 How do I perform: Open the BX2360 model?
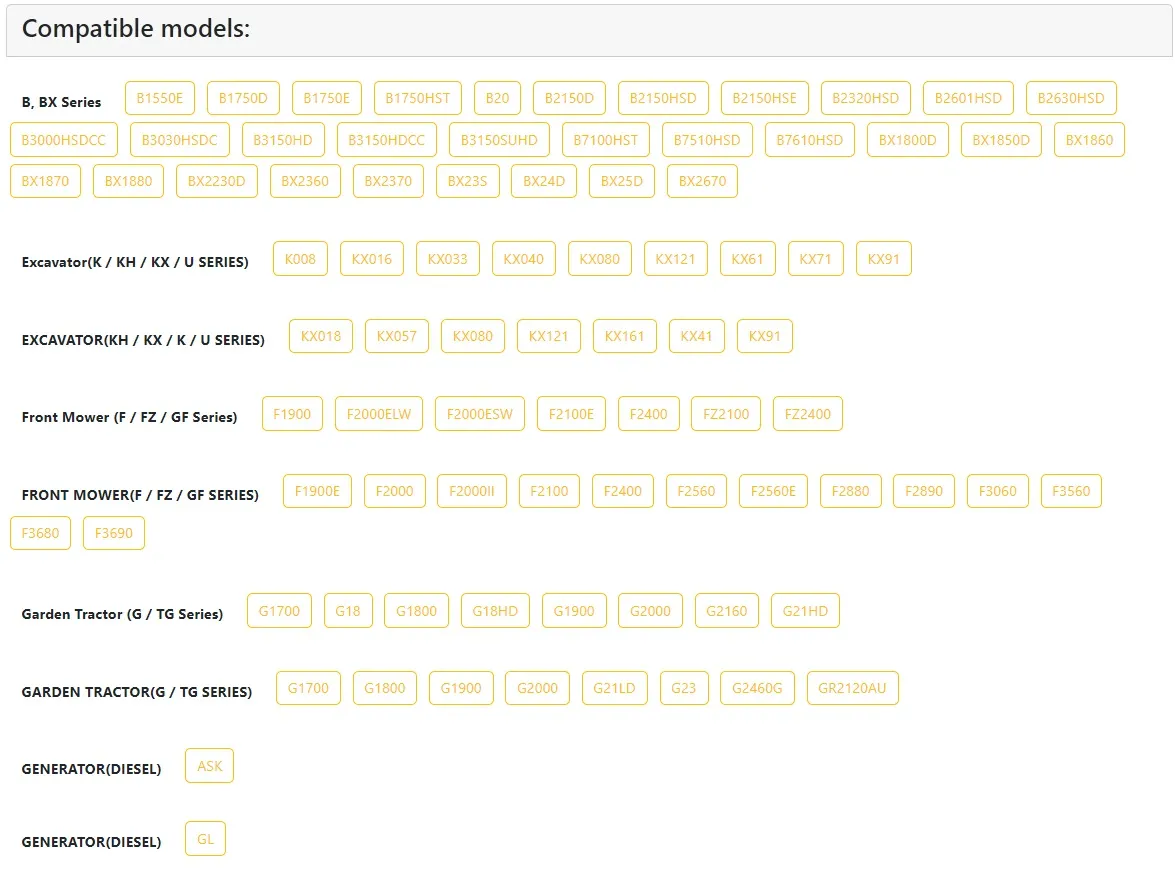tap(305, 181)
